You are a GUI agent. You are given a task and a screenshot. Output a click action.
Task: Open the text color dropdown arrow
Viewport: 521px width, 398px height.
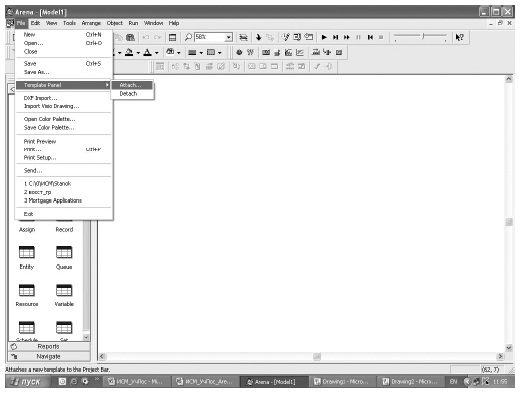click(157, 53)
